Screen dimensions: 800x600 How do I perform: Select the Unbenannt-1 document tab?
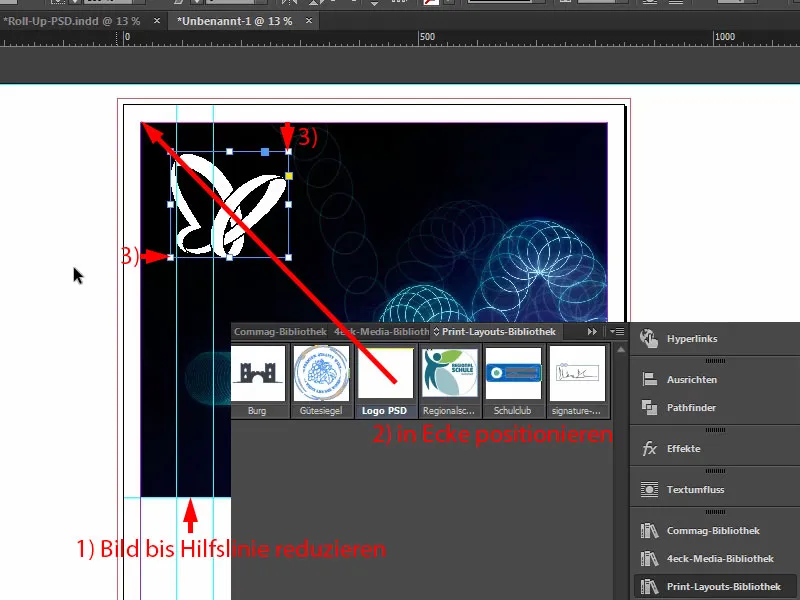[234, 21]
